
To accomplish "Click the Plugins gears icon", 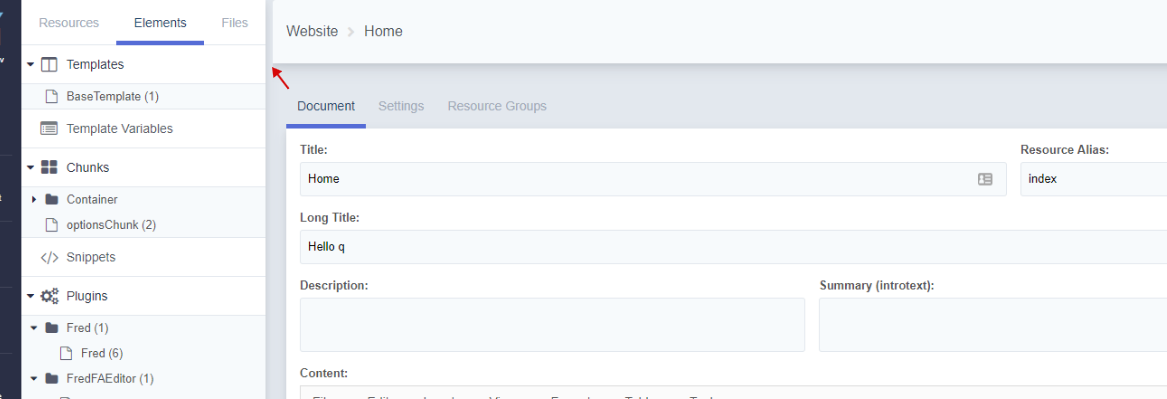I will 49,296.
